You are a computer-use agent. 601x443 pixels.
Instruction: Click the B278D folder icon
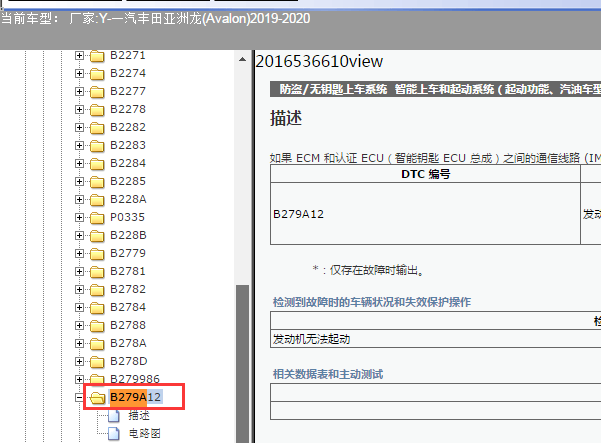(x=97, y=362)
